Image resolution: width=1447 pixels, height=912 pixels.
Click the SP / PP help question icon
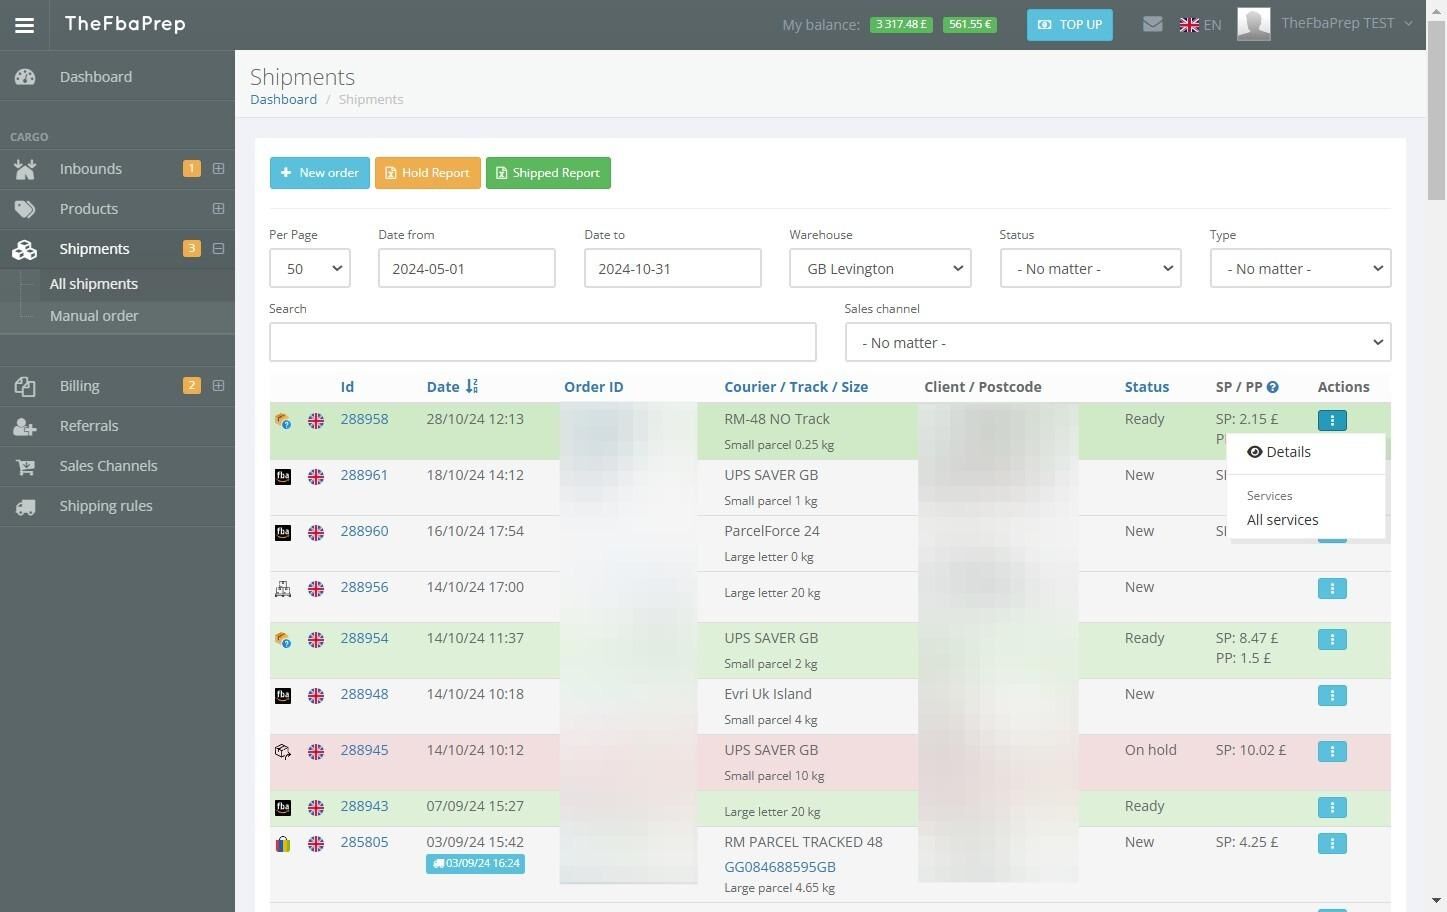1273,387
